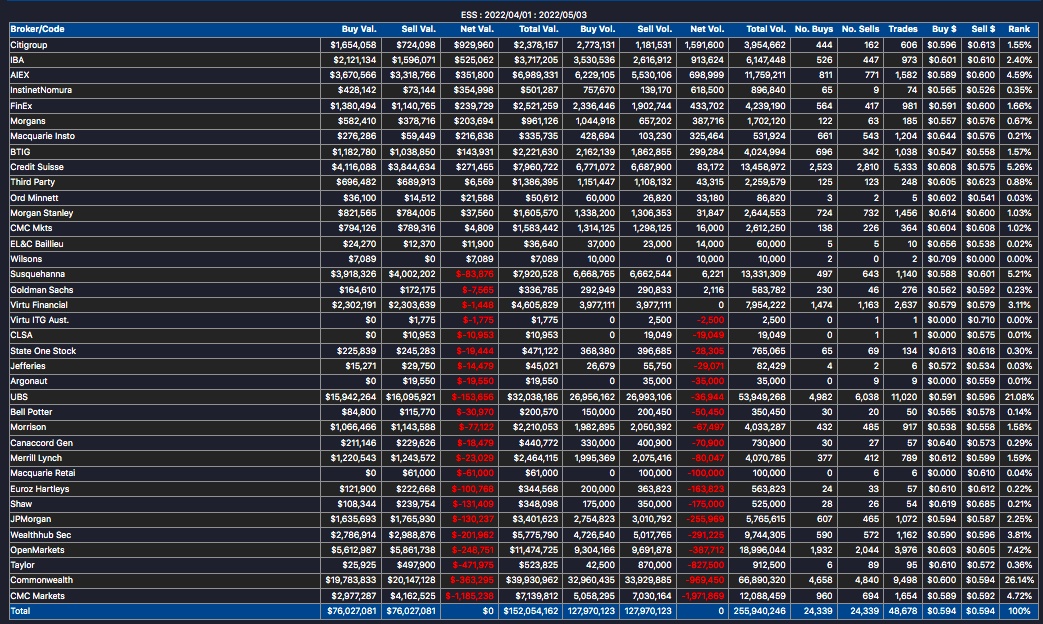Select the AIEX broker name
This screenshot has height=624, width=1043.
tap(20, 75)
